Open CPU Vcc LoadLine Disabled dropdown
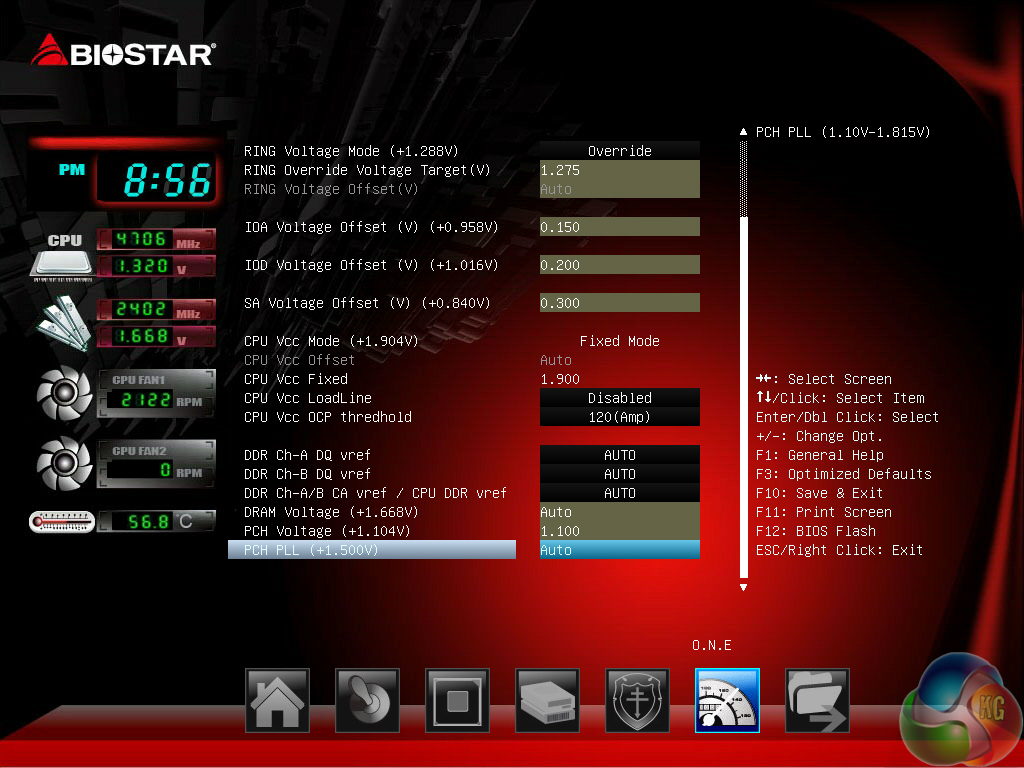Viewport: 1024px width, 768px height. click(620, 398)
